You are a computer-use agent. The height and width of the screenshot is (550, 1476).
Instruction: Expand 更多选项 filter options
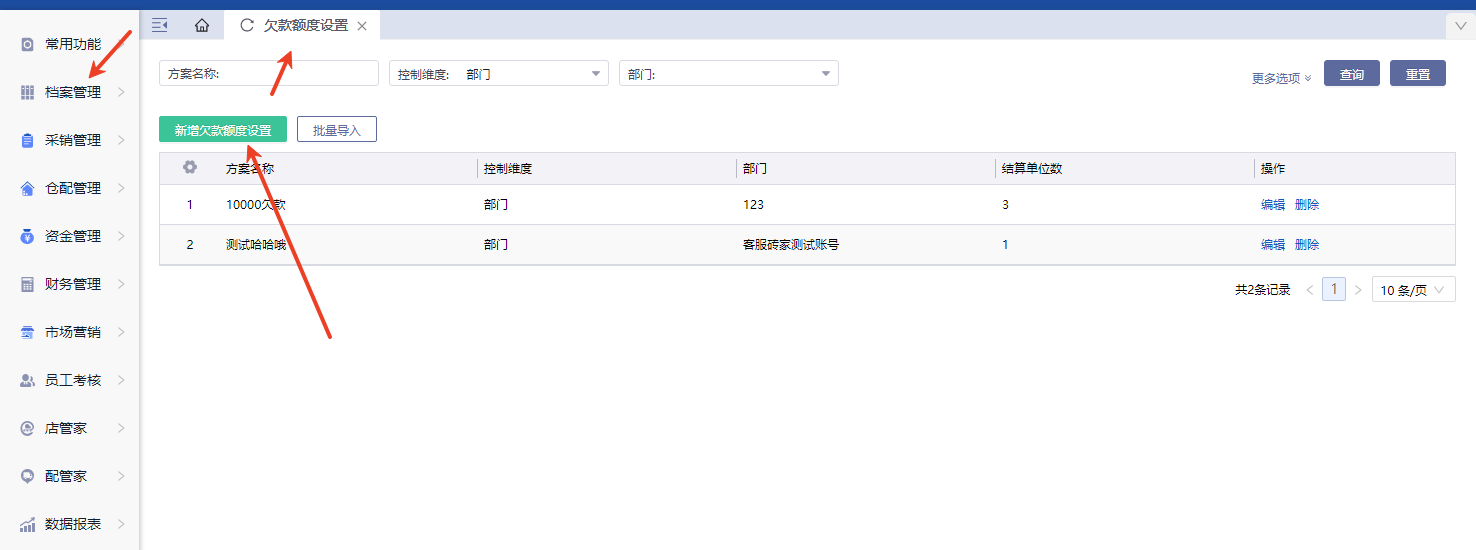point(1281,78)
